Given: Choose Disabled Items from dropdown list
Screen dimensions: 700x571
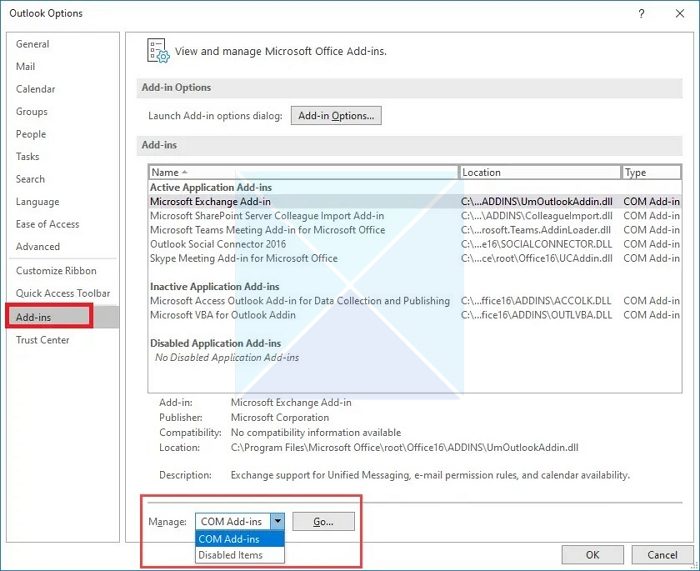Looking at the screenshot, I should (x=240, y=555).
